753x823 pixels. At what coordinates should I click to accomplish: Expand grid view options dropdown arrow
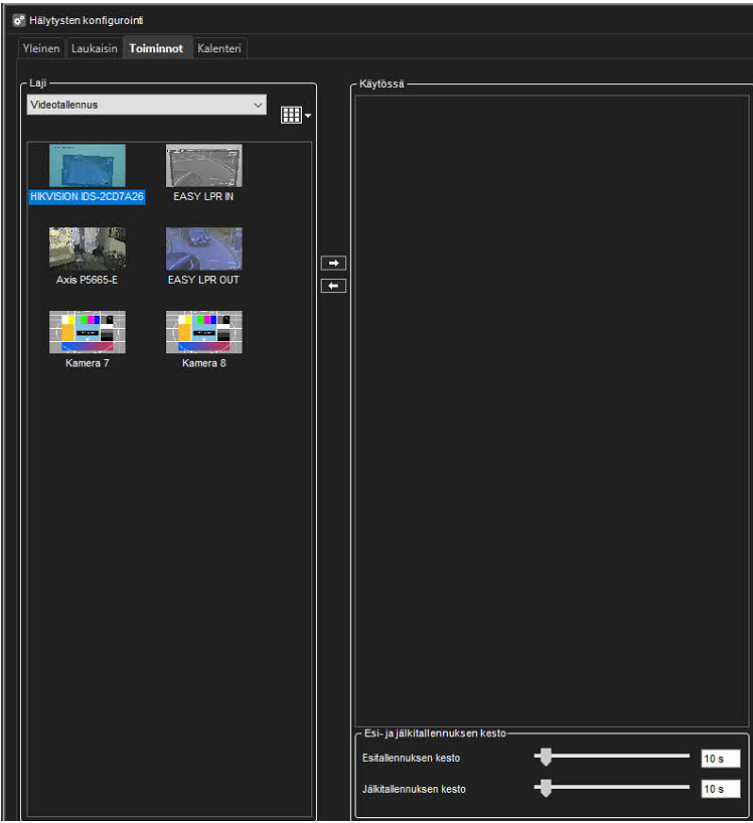308,116
